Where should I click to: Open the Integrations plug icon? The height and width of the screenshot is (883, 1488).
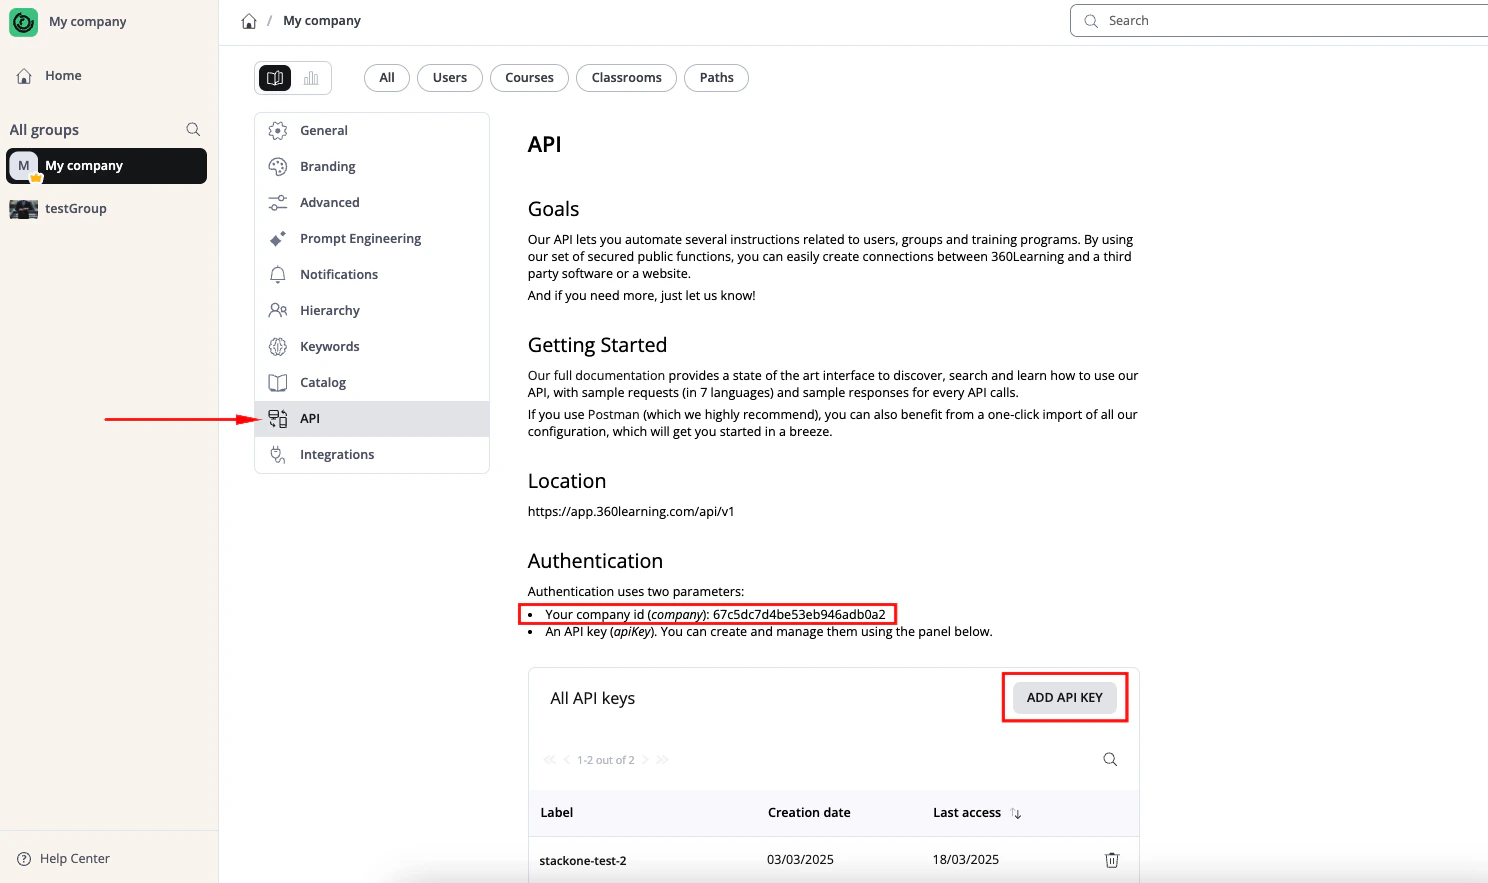[x=277, y=454]
